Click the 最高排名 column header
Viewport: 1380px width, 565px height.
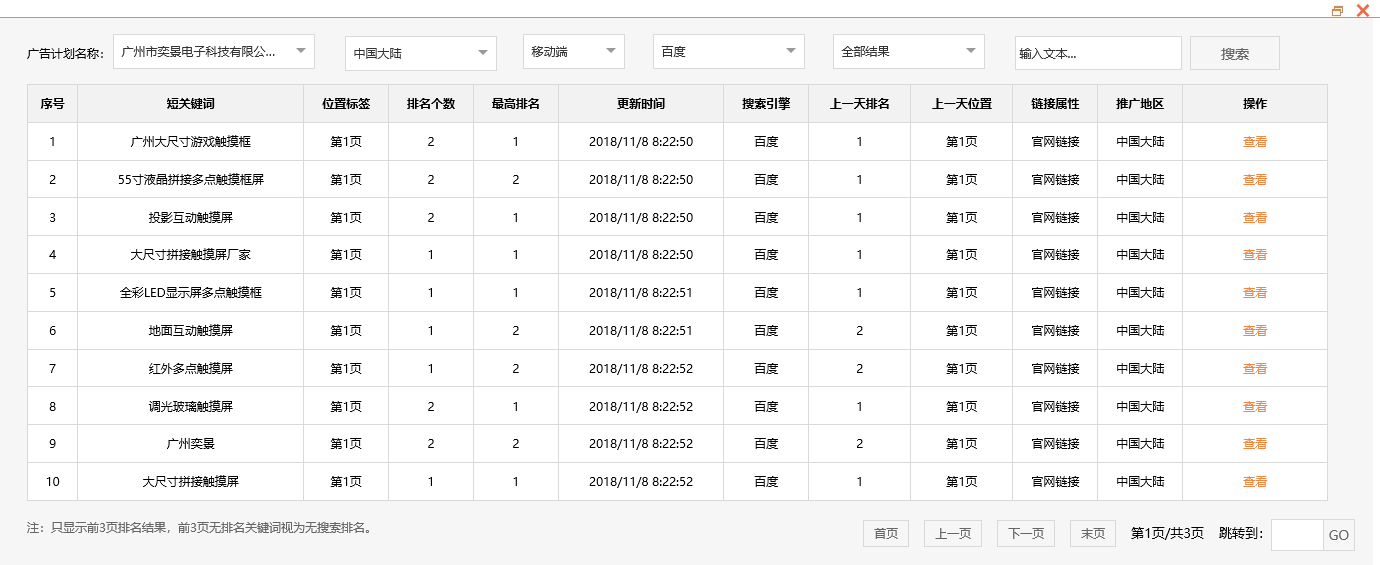(x=516, y=104)
